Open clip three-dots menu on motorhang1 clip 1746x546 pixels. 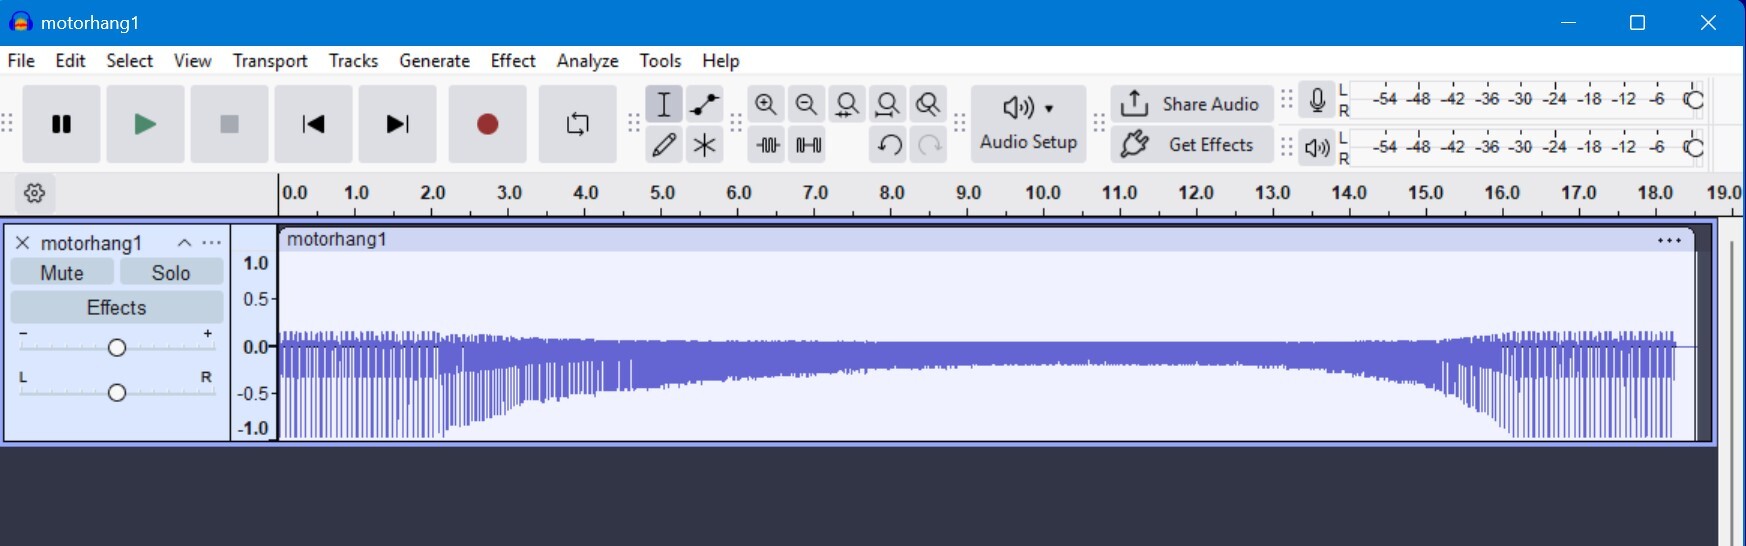(1669, 240)
